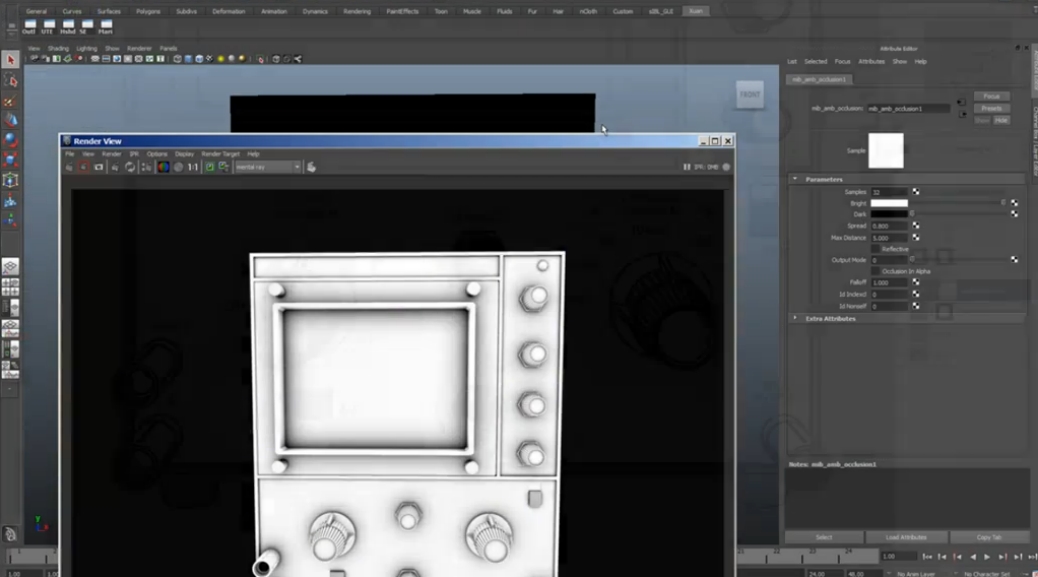Click the map button beside Falloff
Viewport: 1038px width, 577px height.
click(x=916, y=283)
